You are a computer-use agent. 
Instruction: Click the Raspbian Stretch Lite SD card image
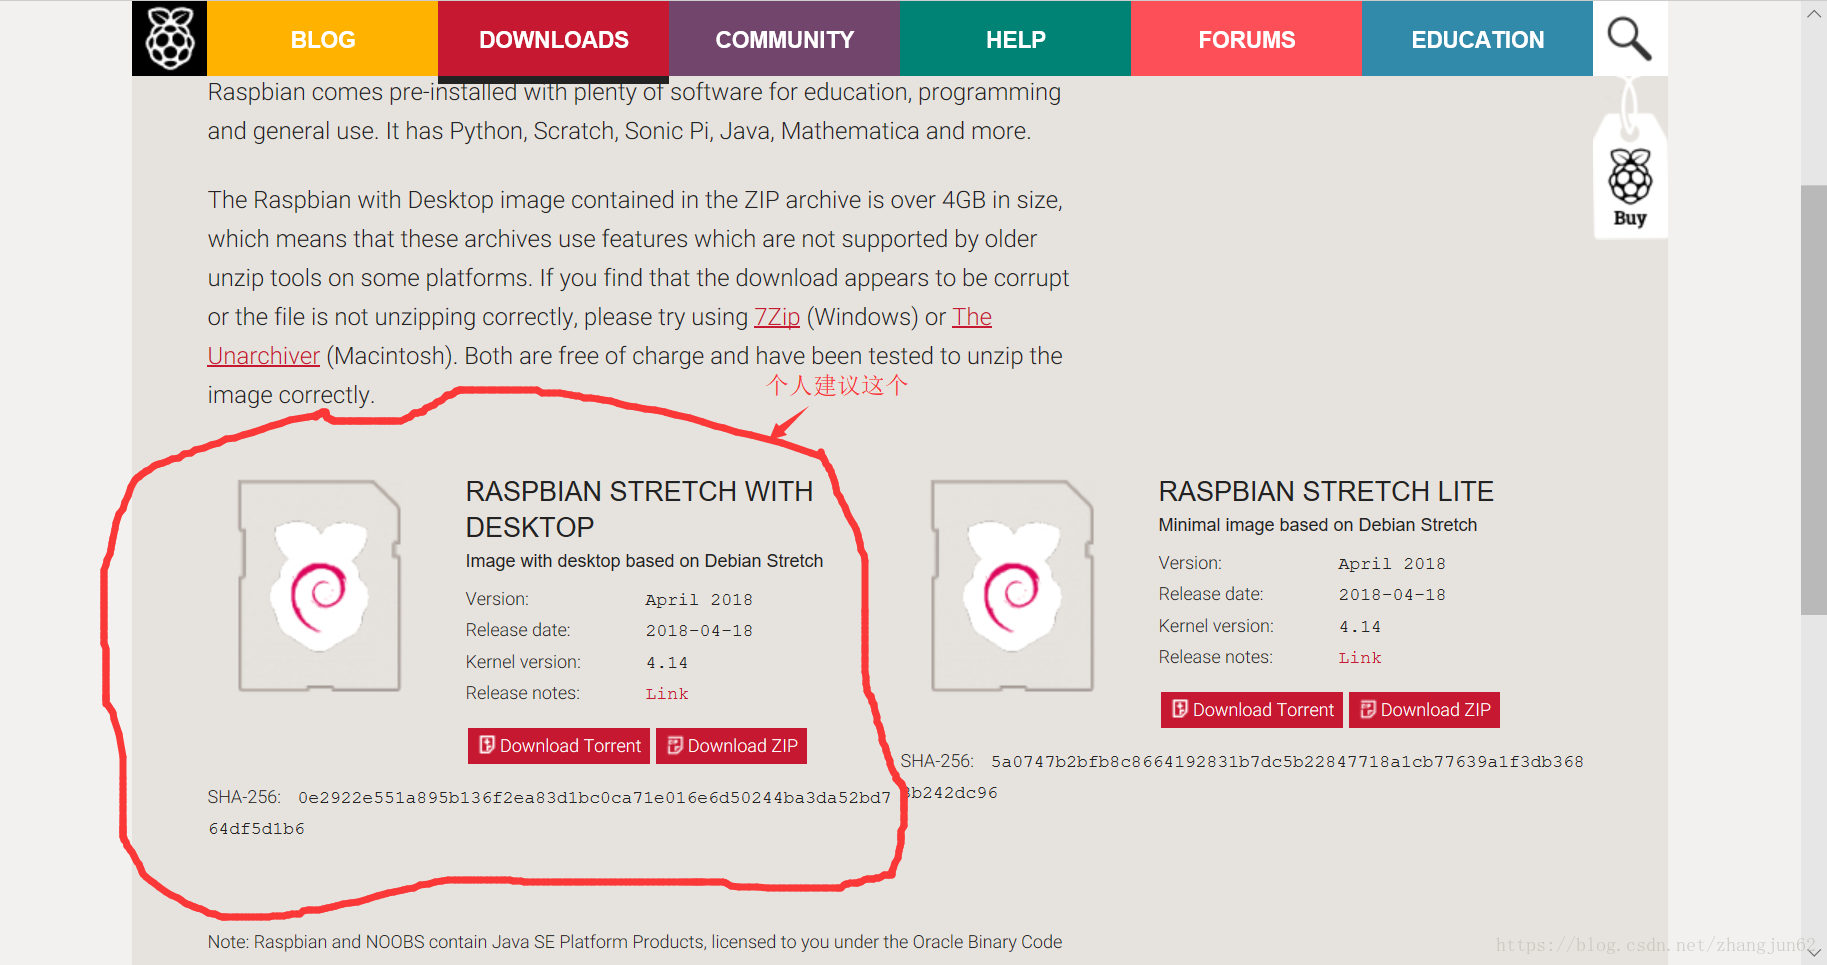click(x=1012, y=586)
